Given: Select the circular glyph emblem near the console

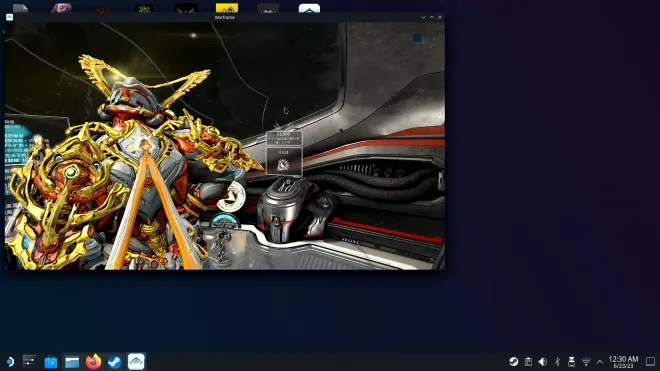Looking at the screenshot, I should (x=232, y=196).
